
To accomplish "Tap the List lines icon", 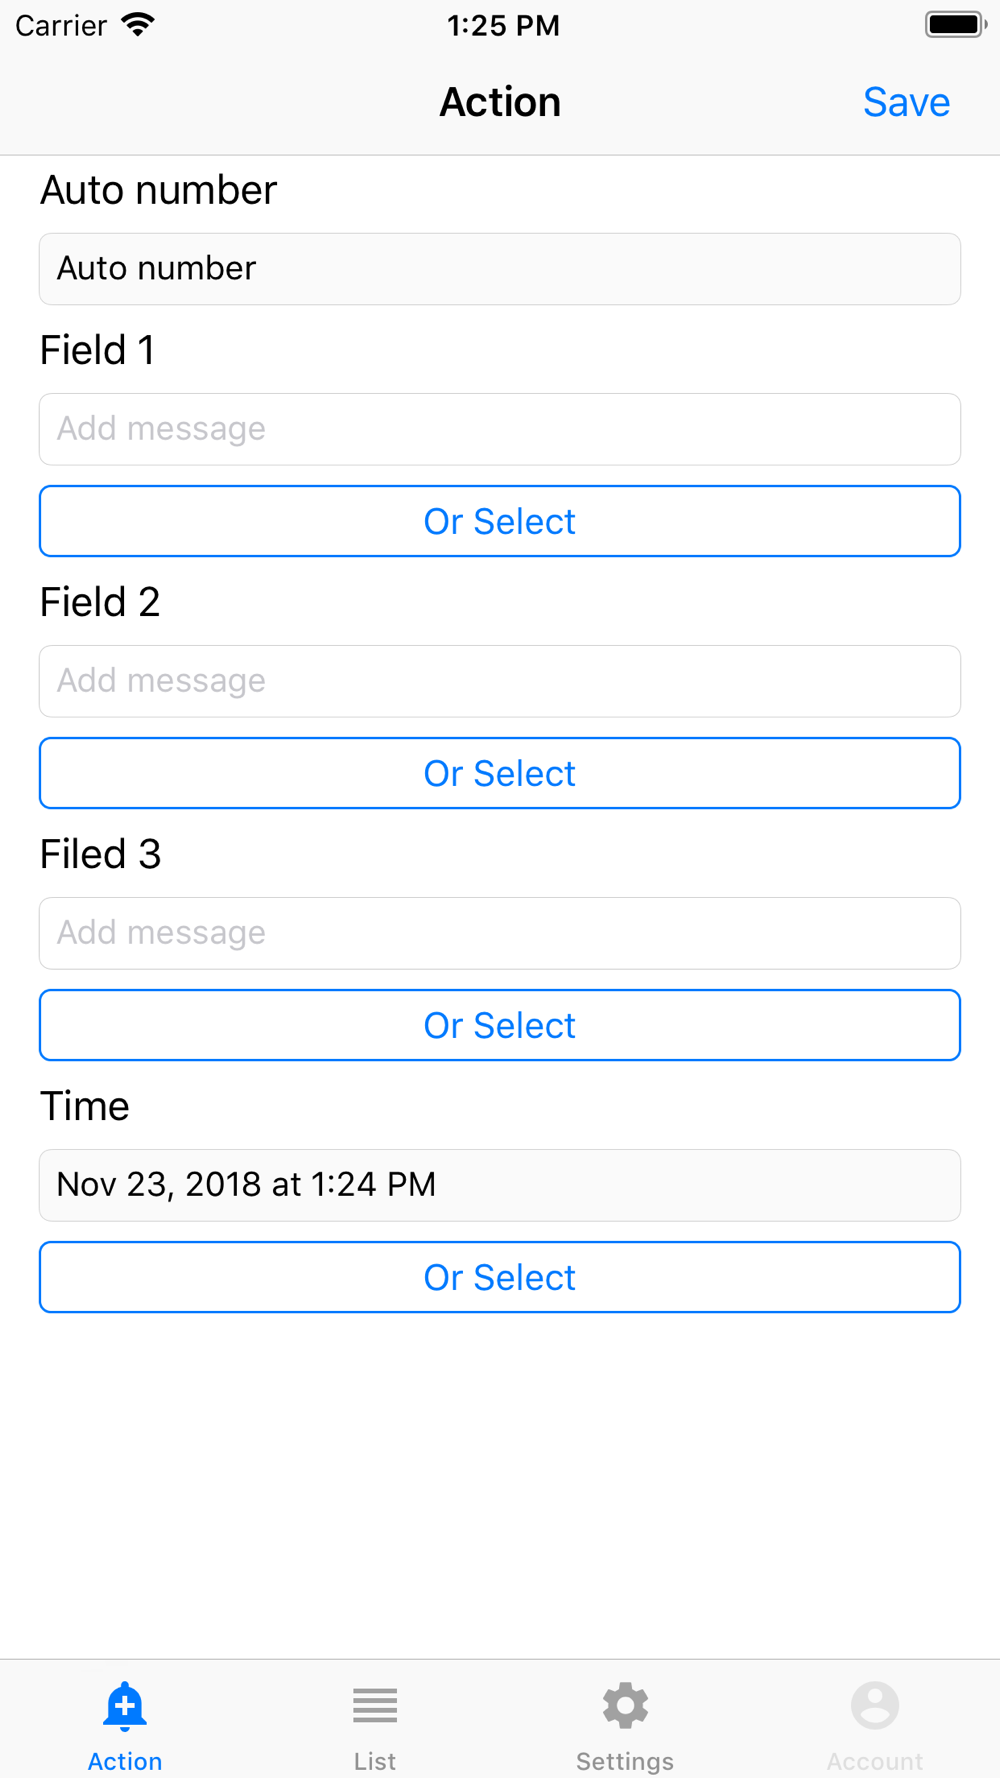I will (x=375, y=1705).
